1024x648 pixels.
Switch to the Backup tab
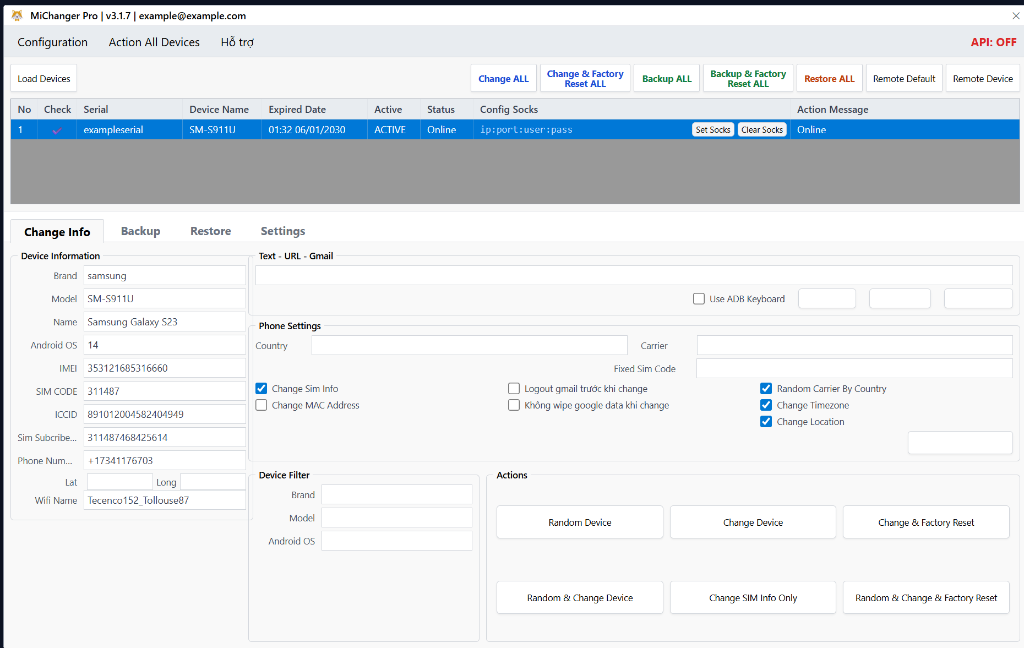pos(140,231)
